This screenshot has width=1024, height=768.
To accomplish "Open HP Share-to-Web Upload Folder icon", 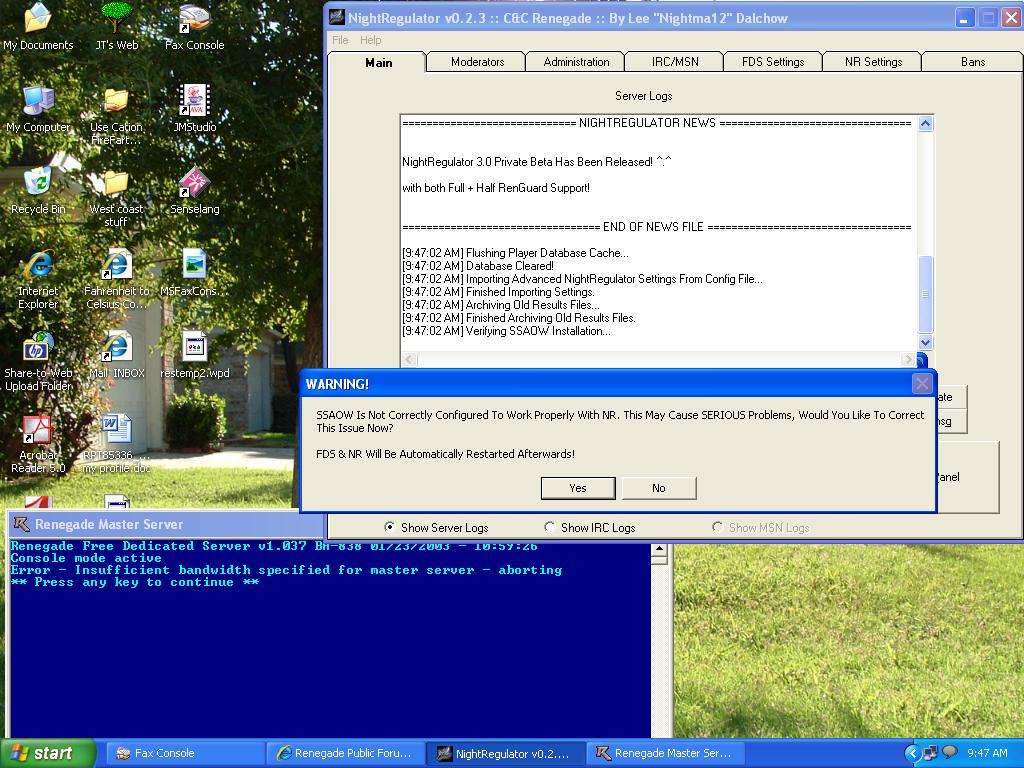I will [38, 349].
